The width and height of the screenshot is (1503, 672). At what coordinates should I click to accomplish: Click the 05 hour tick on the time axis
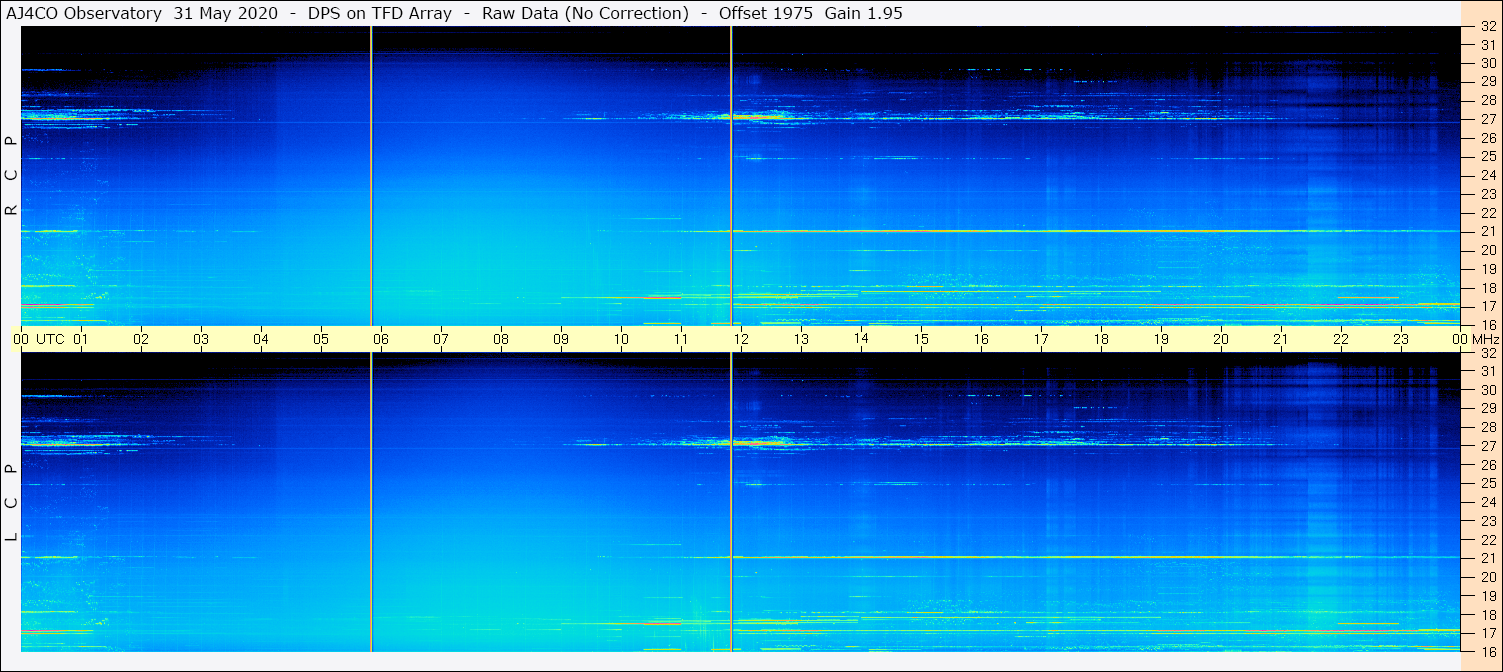(321, 340)
